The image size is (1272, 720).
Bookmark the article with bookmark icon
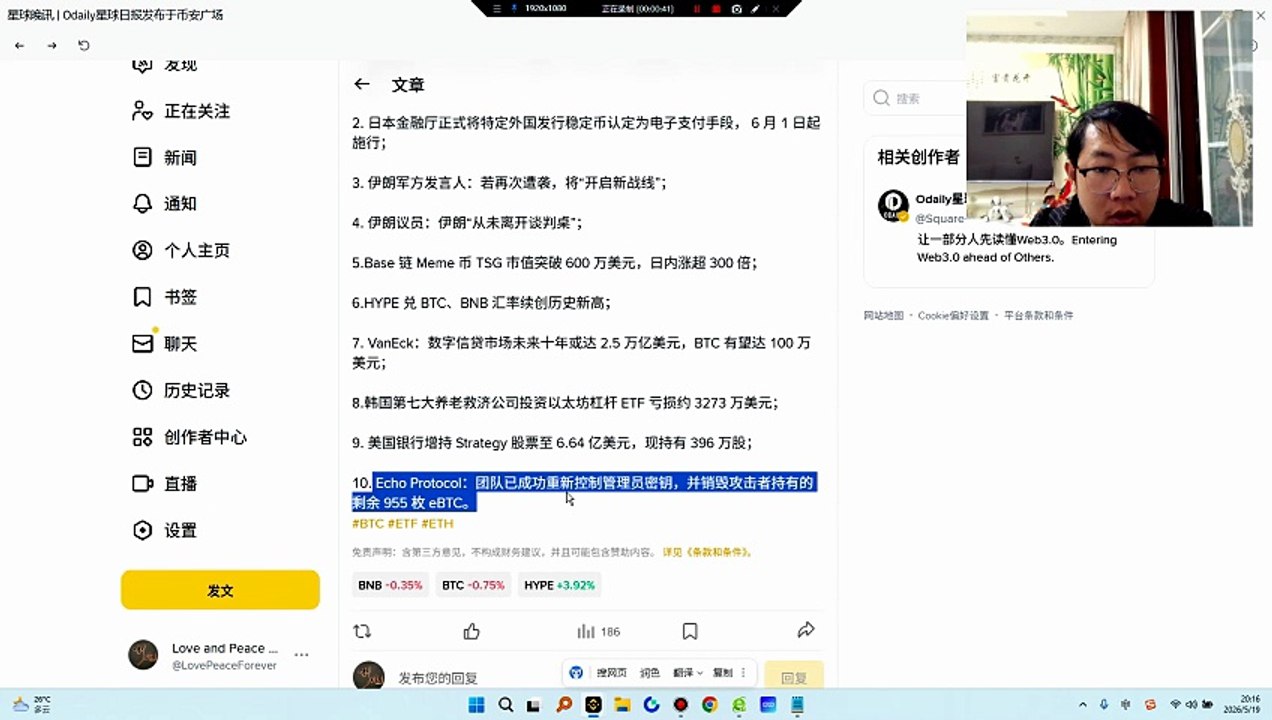(x=690, y=631)
